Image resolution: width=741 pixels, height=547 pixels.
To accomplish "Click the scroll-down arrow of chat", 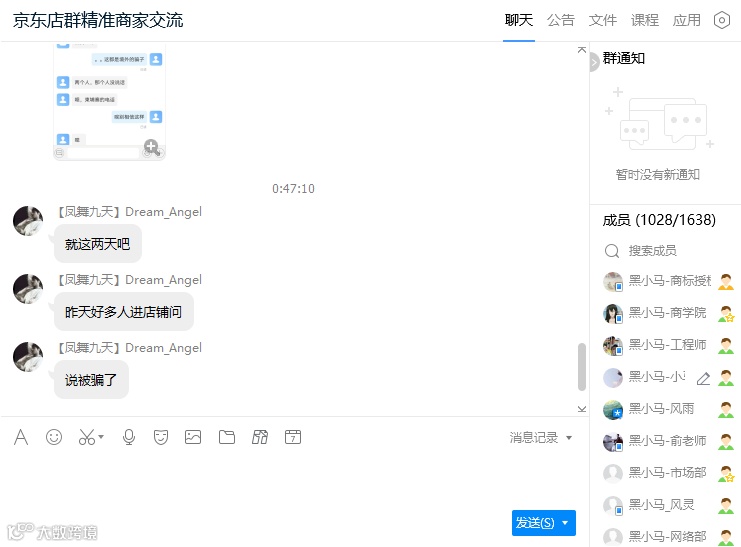I will tap(582, 408).
